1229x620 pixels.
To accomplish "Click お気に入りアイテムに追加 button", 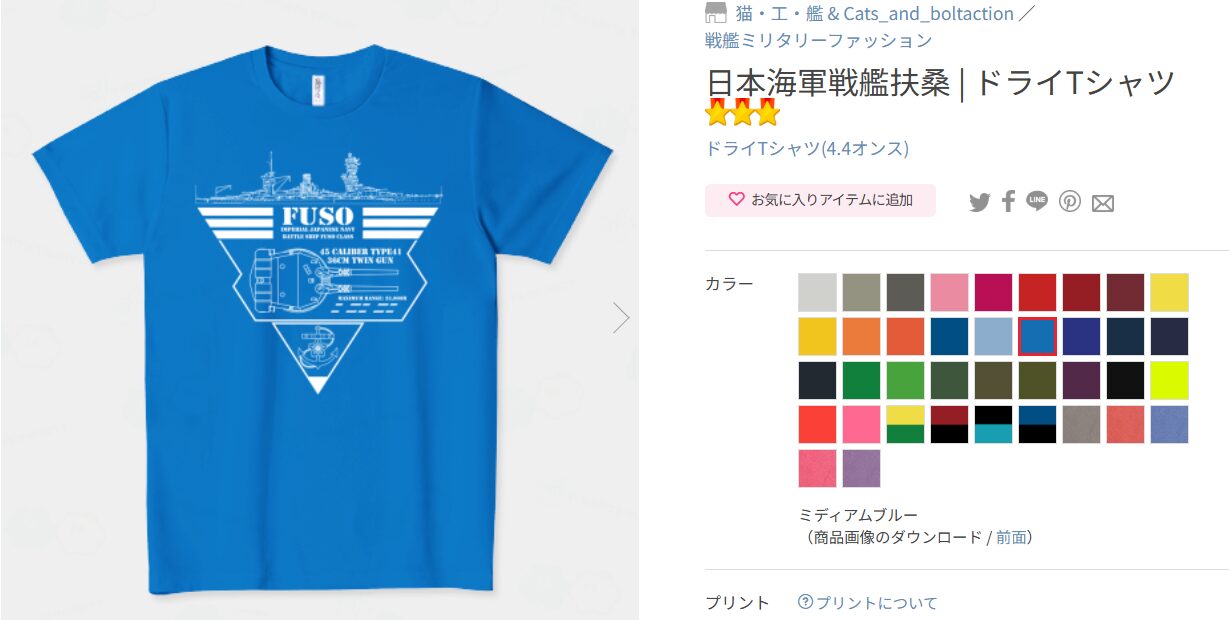I will click(x=820, y=200).
